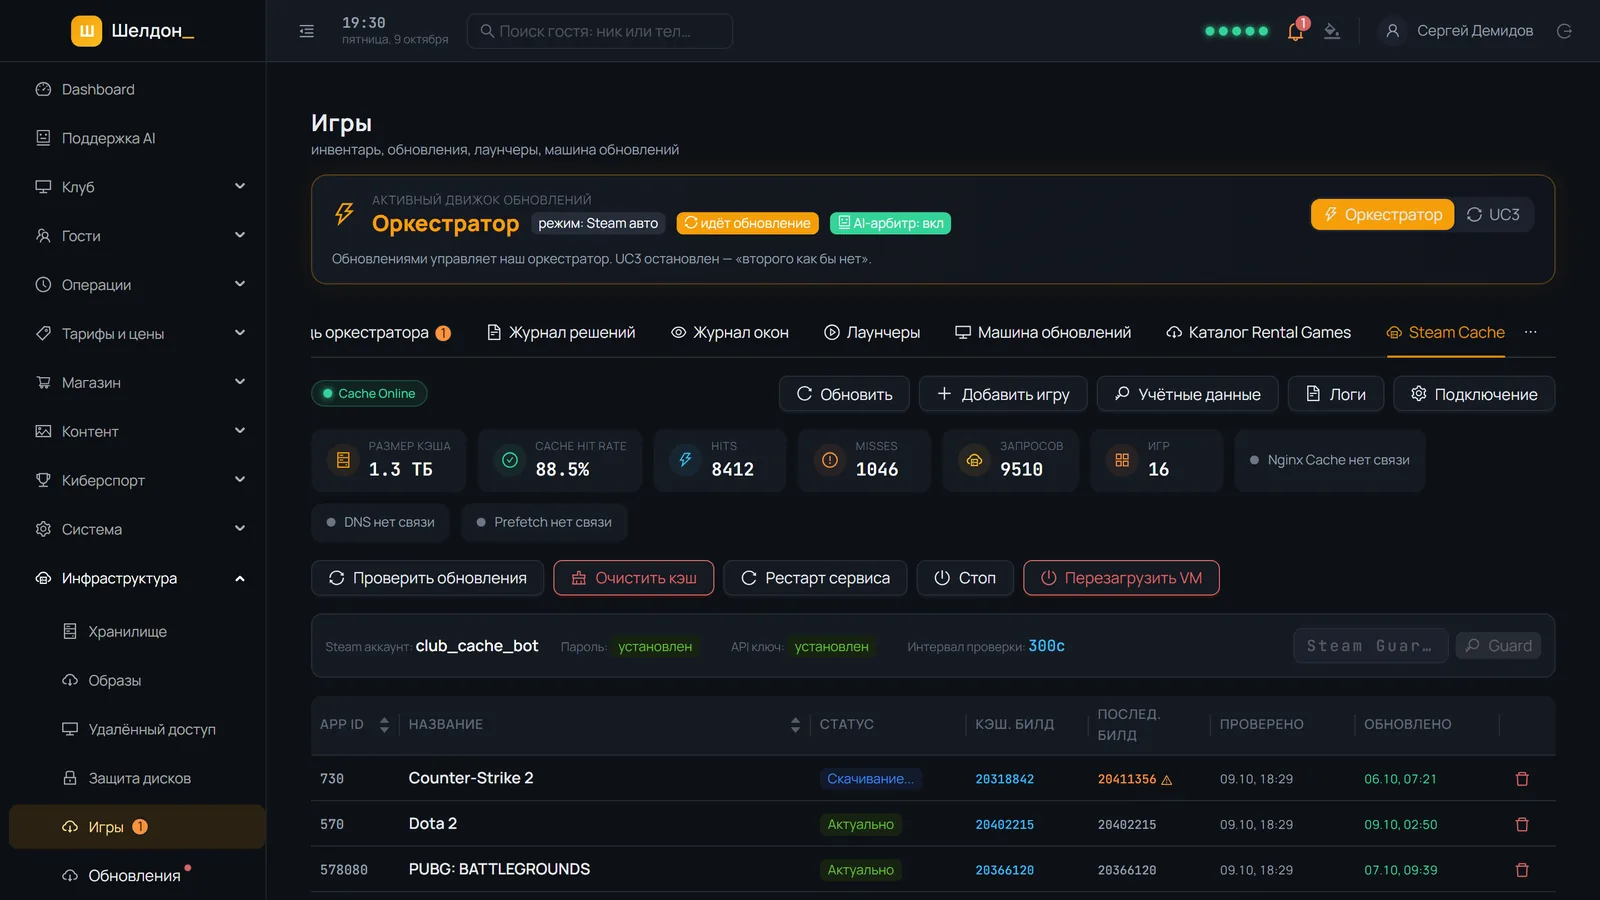Click the warning icon beside build 20411356
This screenshot has width=1600, height=900.
tap(1166, 780)
